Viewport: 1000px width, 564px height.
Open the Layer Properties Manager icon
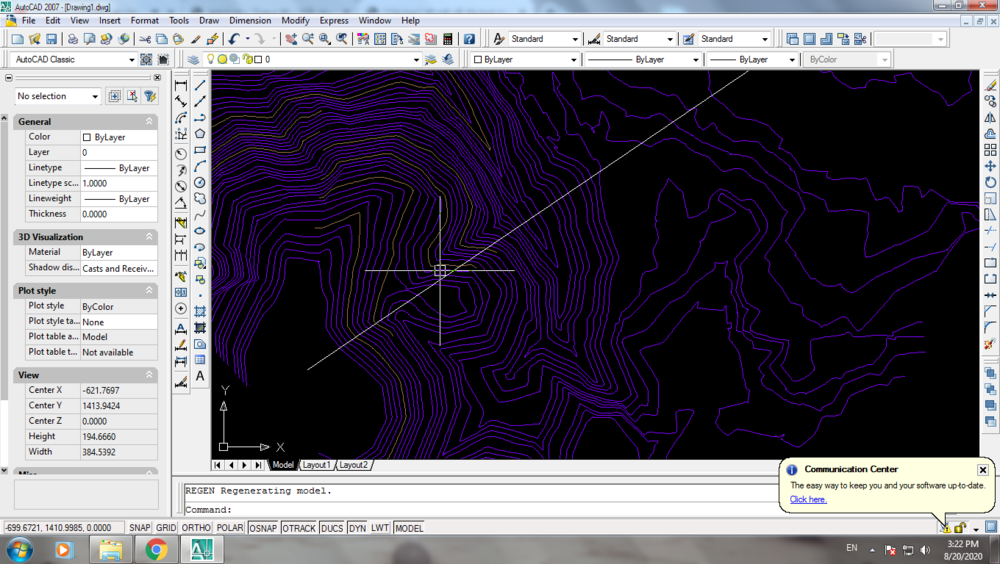point(193,60)
